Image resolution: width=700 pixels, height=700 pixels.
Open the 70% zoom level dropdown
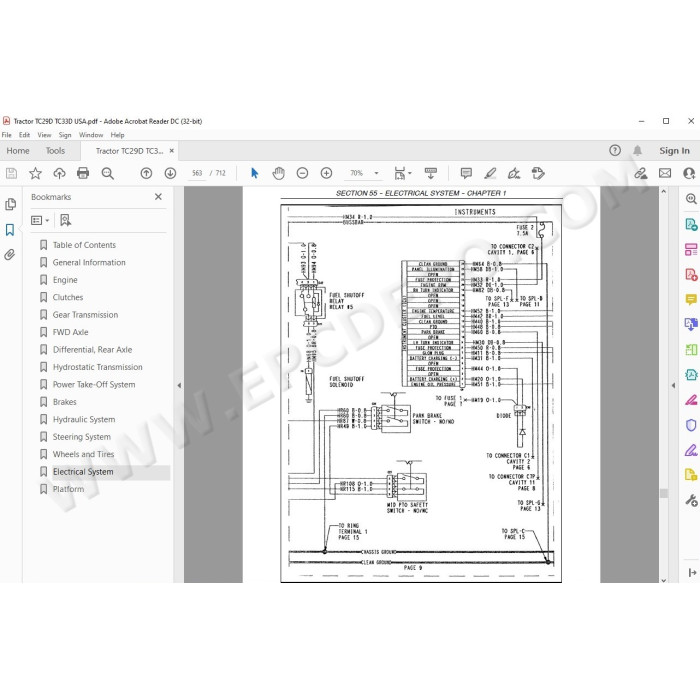[376, 173]
